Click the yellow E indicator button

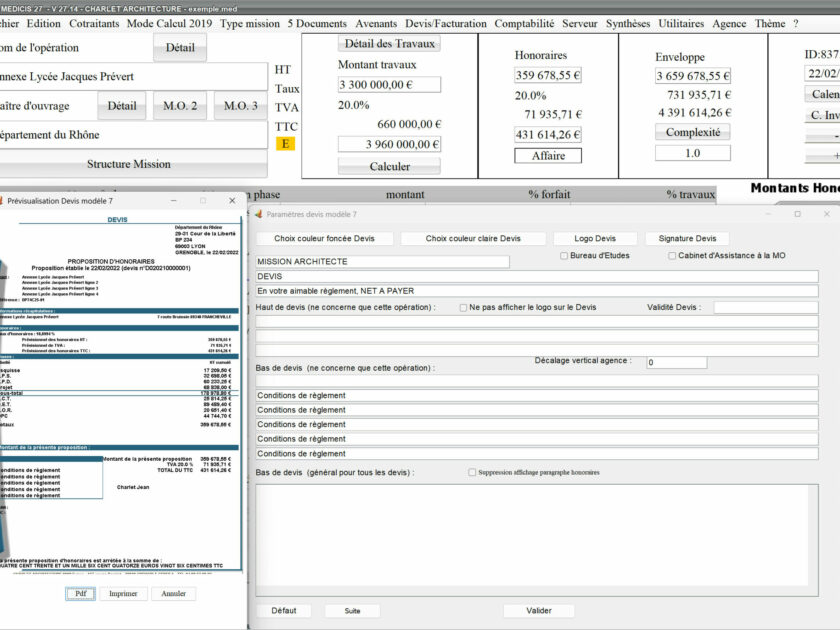tap(285, 144)
